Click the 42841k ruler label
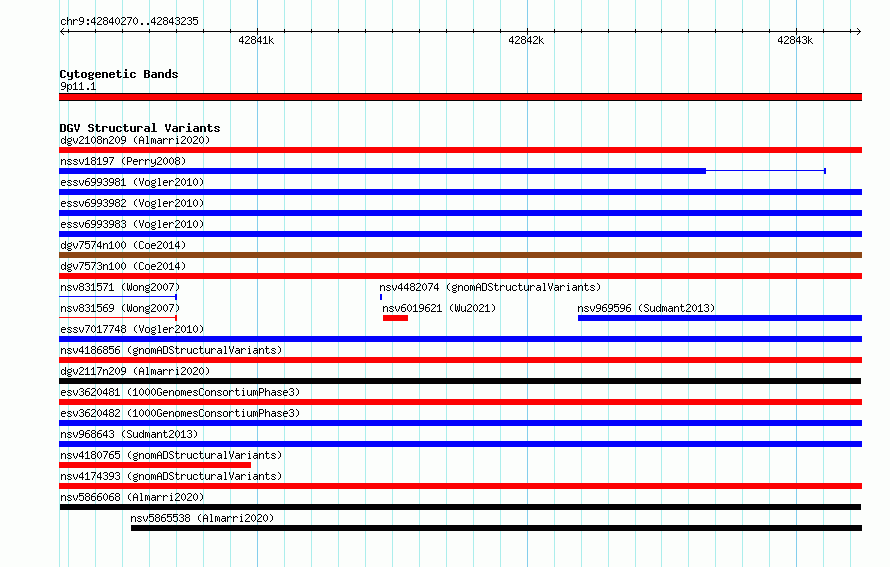This screenshot has width=890, height=567. click(x=256, y=40)
